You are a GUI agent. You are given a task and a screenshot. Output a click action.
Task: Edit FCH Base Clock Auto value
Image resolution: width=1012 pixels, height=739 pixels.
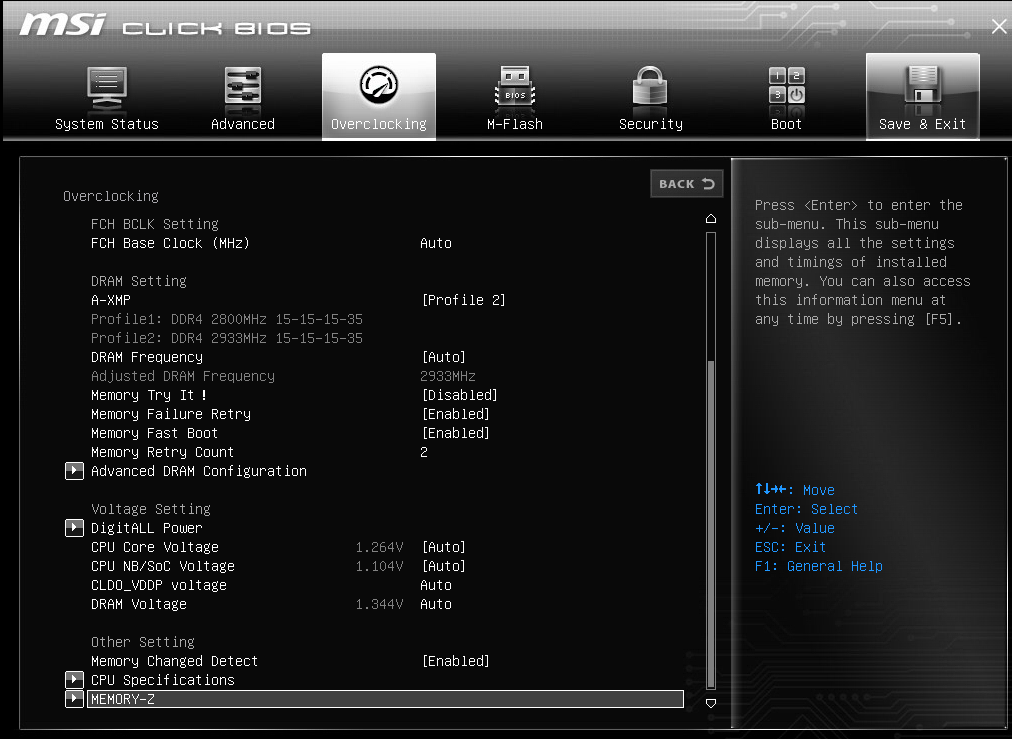click(436, 243)
